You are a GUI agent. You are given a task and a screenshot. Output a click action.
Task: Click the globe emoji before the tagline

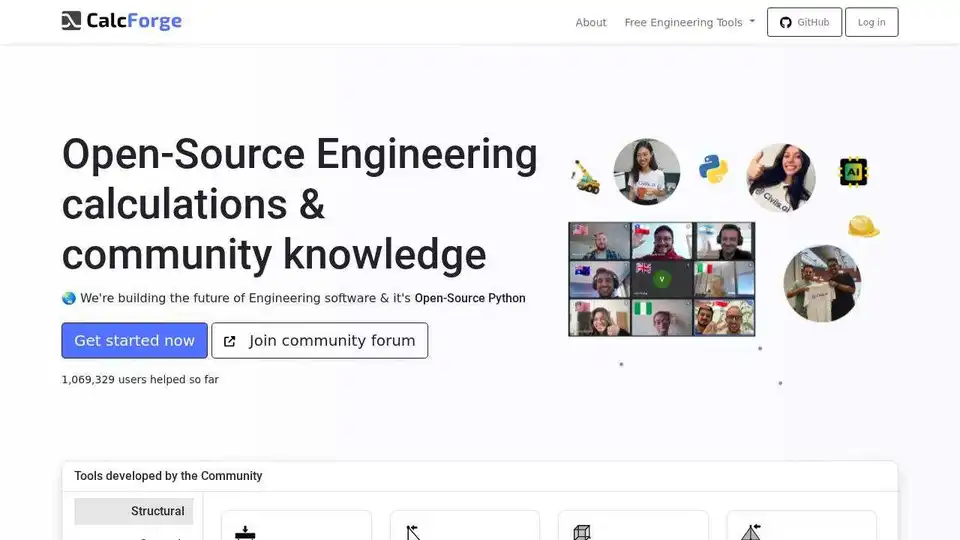[69, 298]
